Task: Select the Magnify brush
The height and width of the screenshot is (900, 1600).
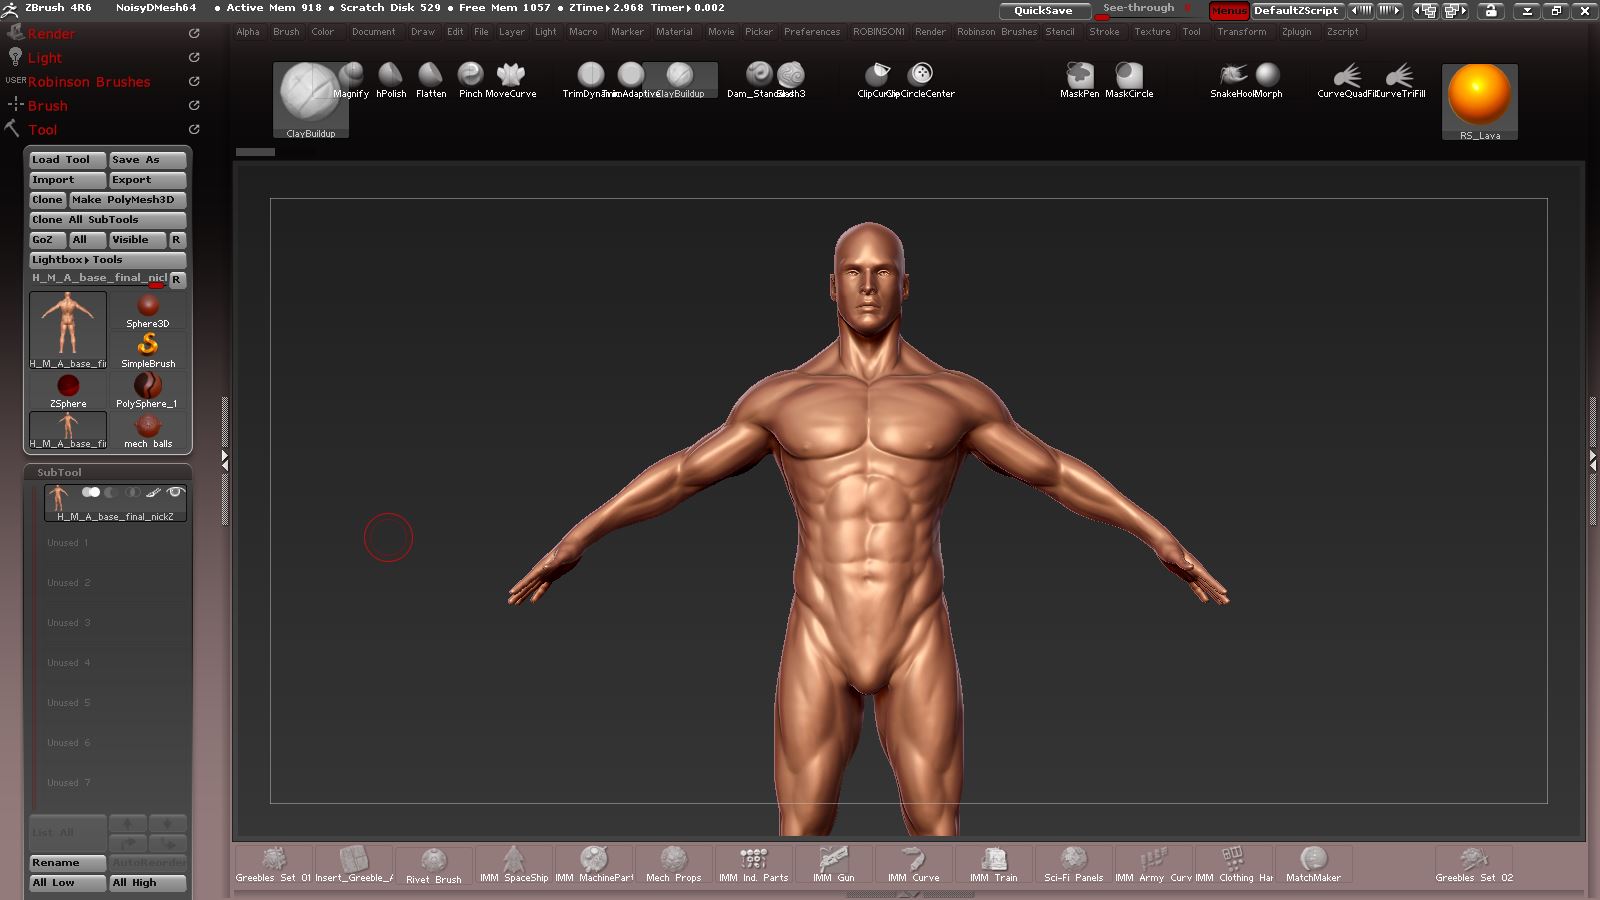Action: tap(351, 80)
